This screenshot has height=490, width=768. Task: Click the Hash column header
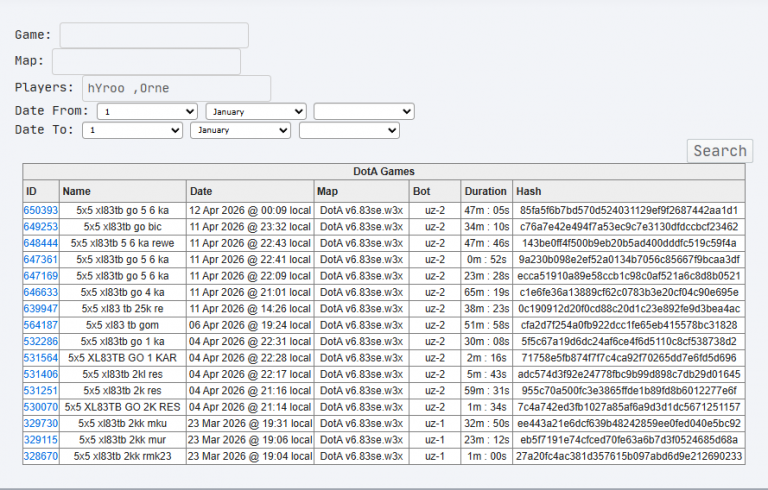[x=629, y=191]
